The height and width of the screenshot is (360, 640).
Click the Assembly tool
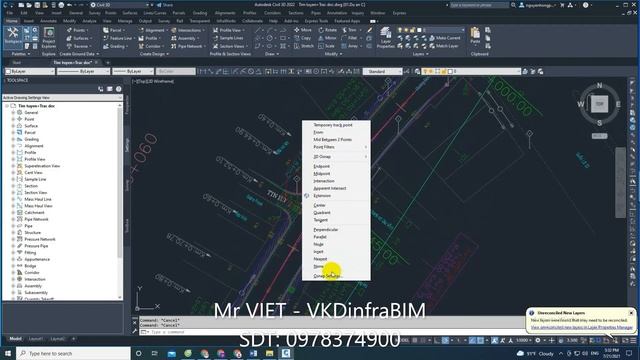(185, 38)
